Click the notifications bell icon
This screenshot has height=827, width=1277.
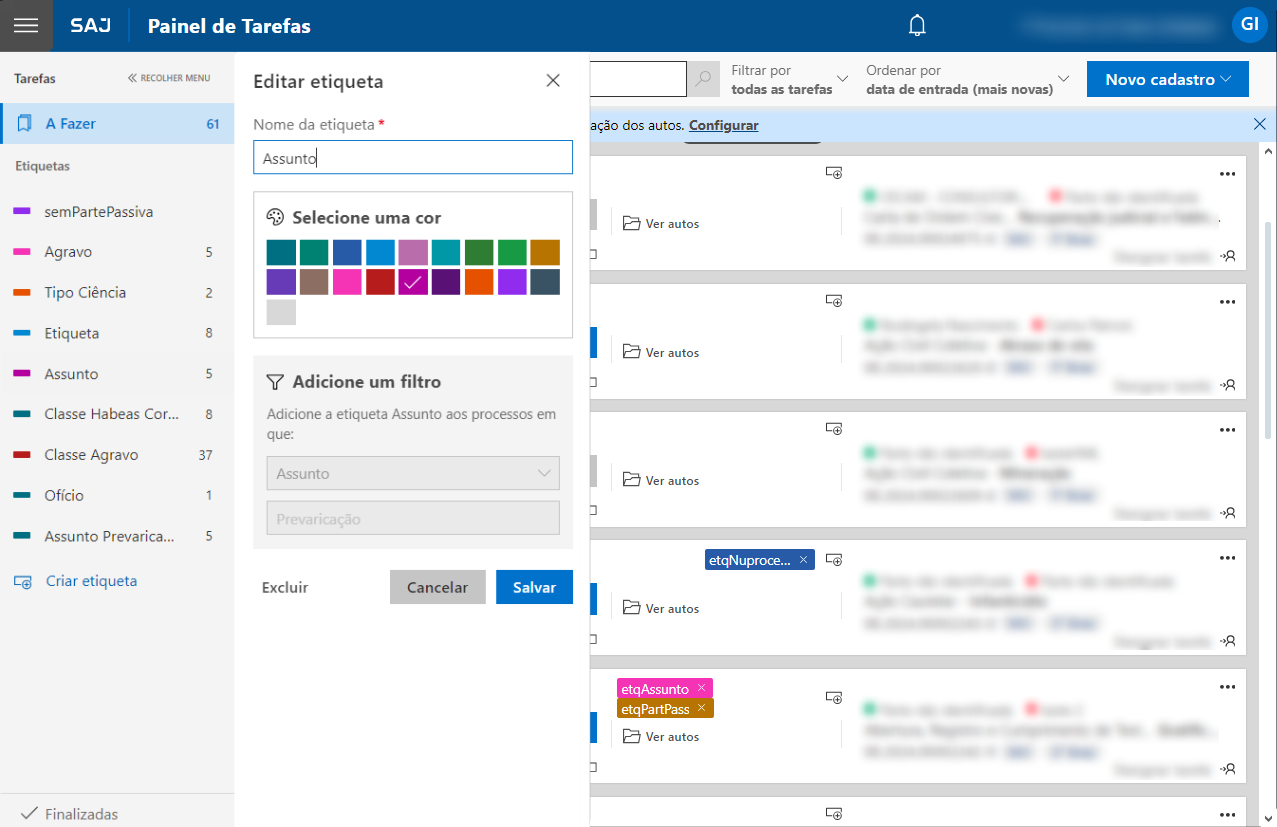[x=917, y=26]
